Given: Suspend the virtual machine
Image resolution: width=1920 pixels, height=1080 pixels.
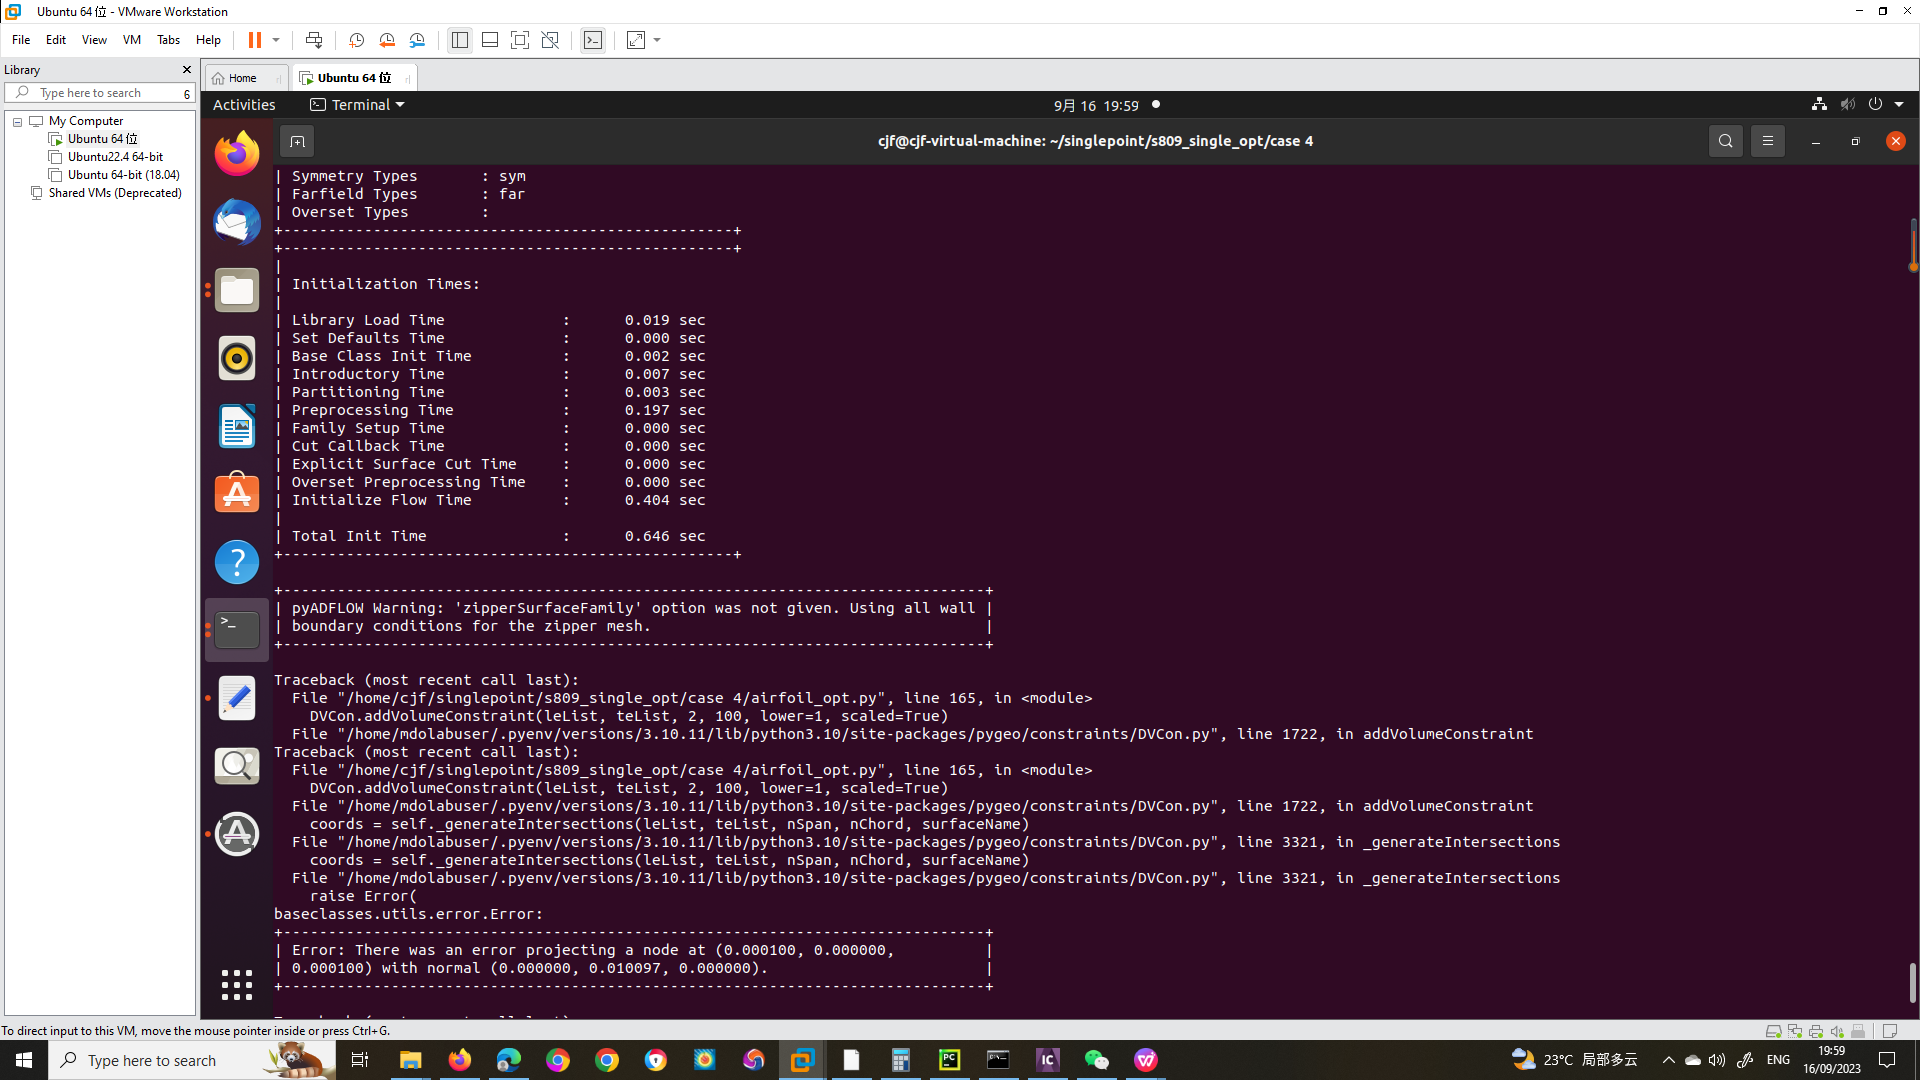Looking at the screenshot, I should 257,40.
